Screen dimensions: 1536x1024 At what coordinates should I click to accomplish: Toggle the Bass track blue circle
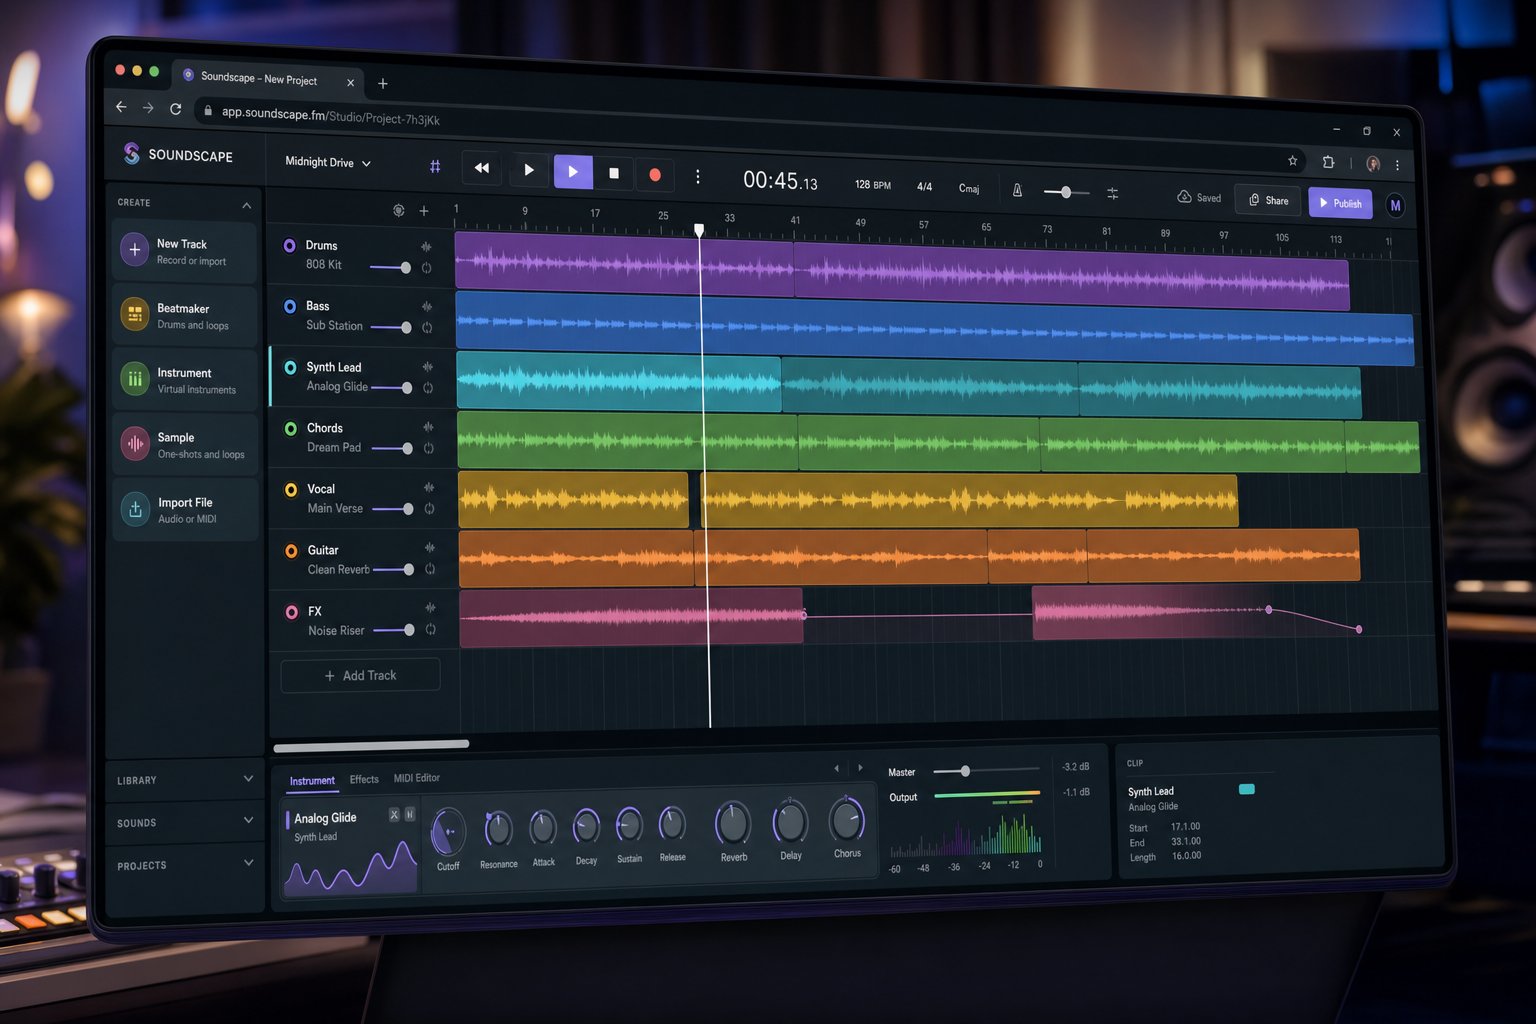290,306
